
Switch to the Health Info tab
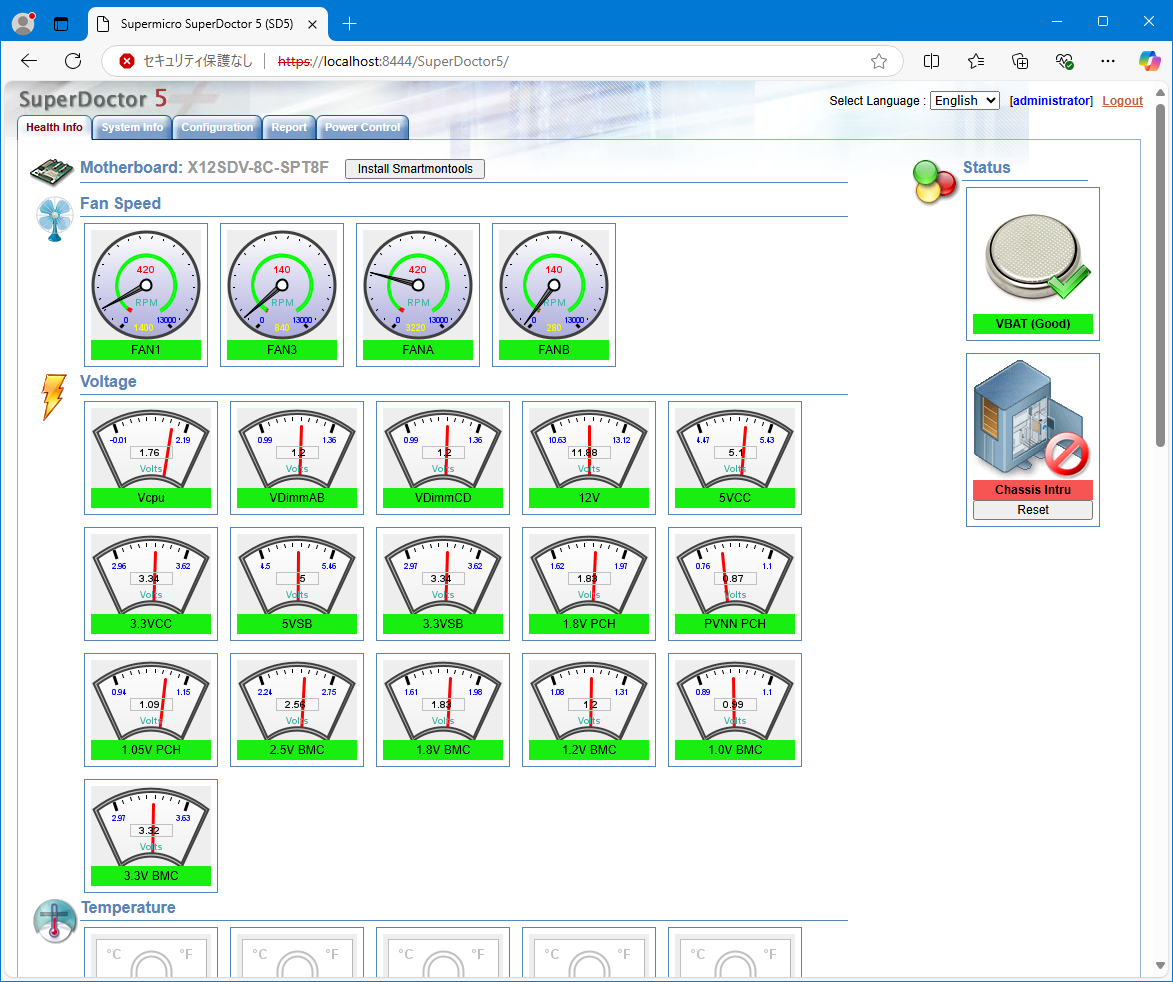click(54, 127)
